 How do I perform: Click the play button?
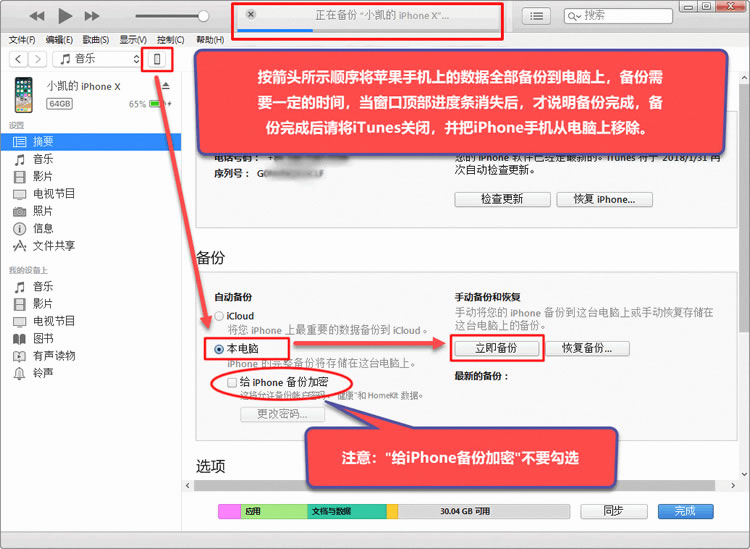(x=65, y=16)
